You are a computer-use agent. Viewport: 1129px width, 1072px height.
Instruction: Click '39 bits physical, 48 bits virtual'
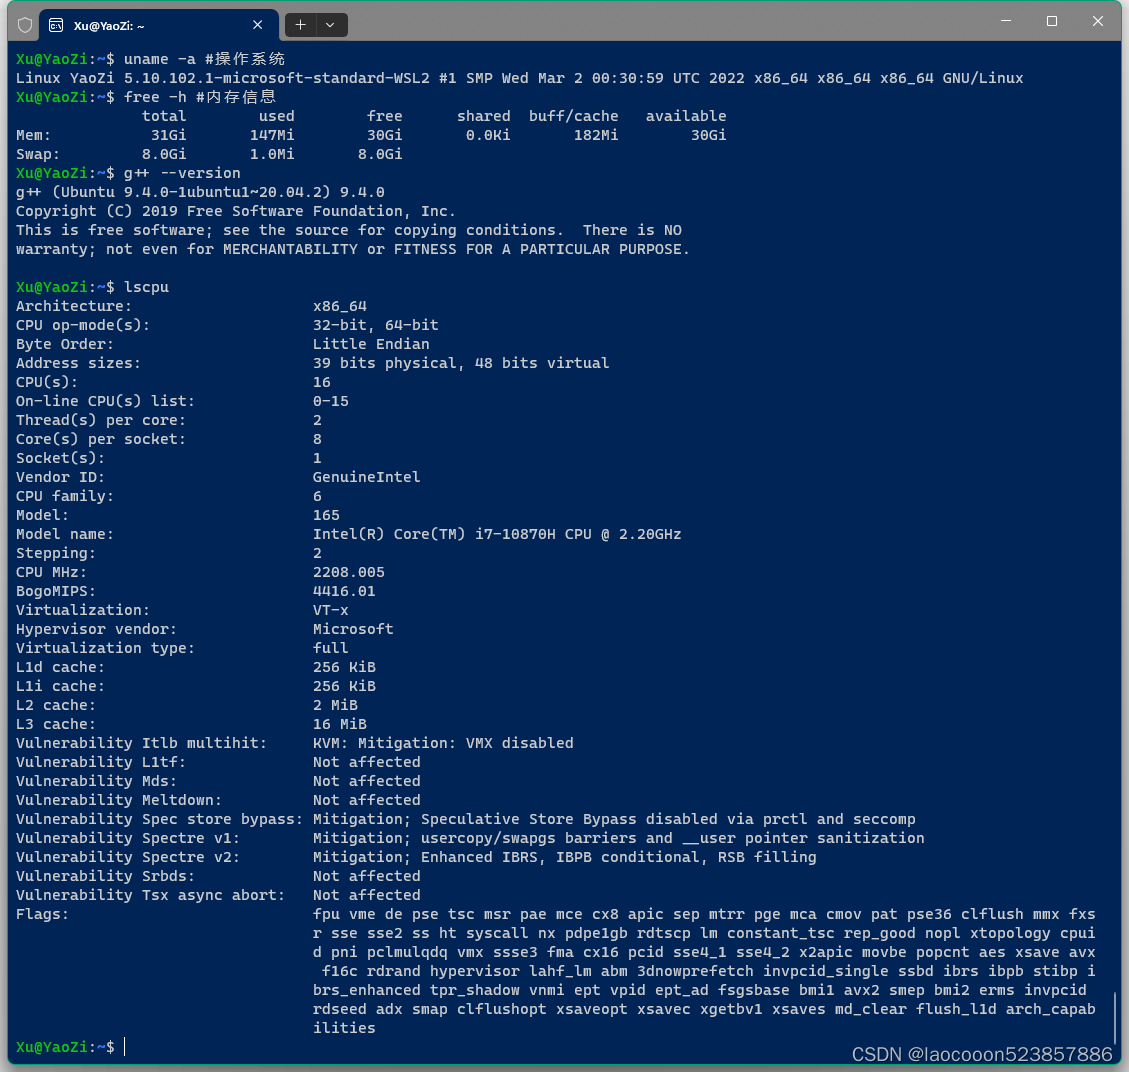pyautogui.click(x=461, y=363)
